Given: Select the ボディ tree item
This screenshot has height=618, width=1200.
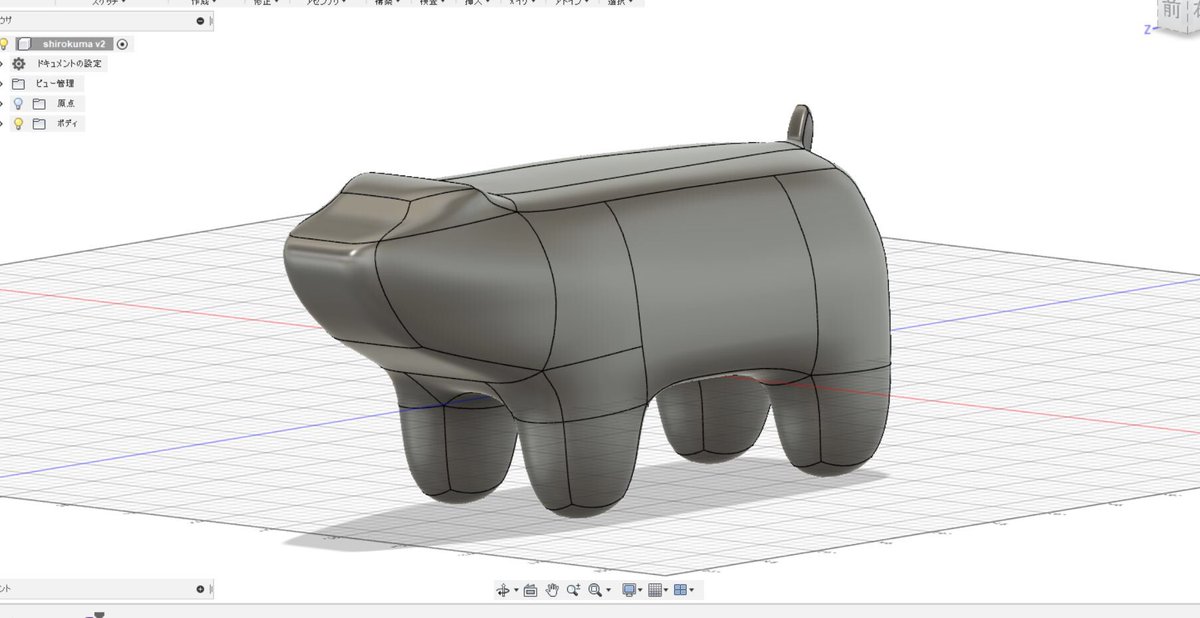Looking at the screenshot, I should pyautogui.click(x=67, y=124).
